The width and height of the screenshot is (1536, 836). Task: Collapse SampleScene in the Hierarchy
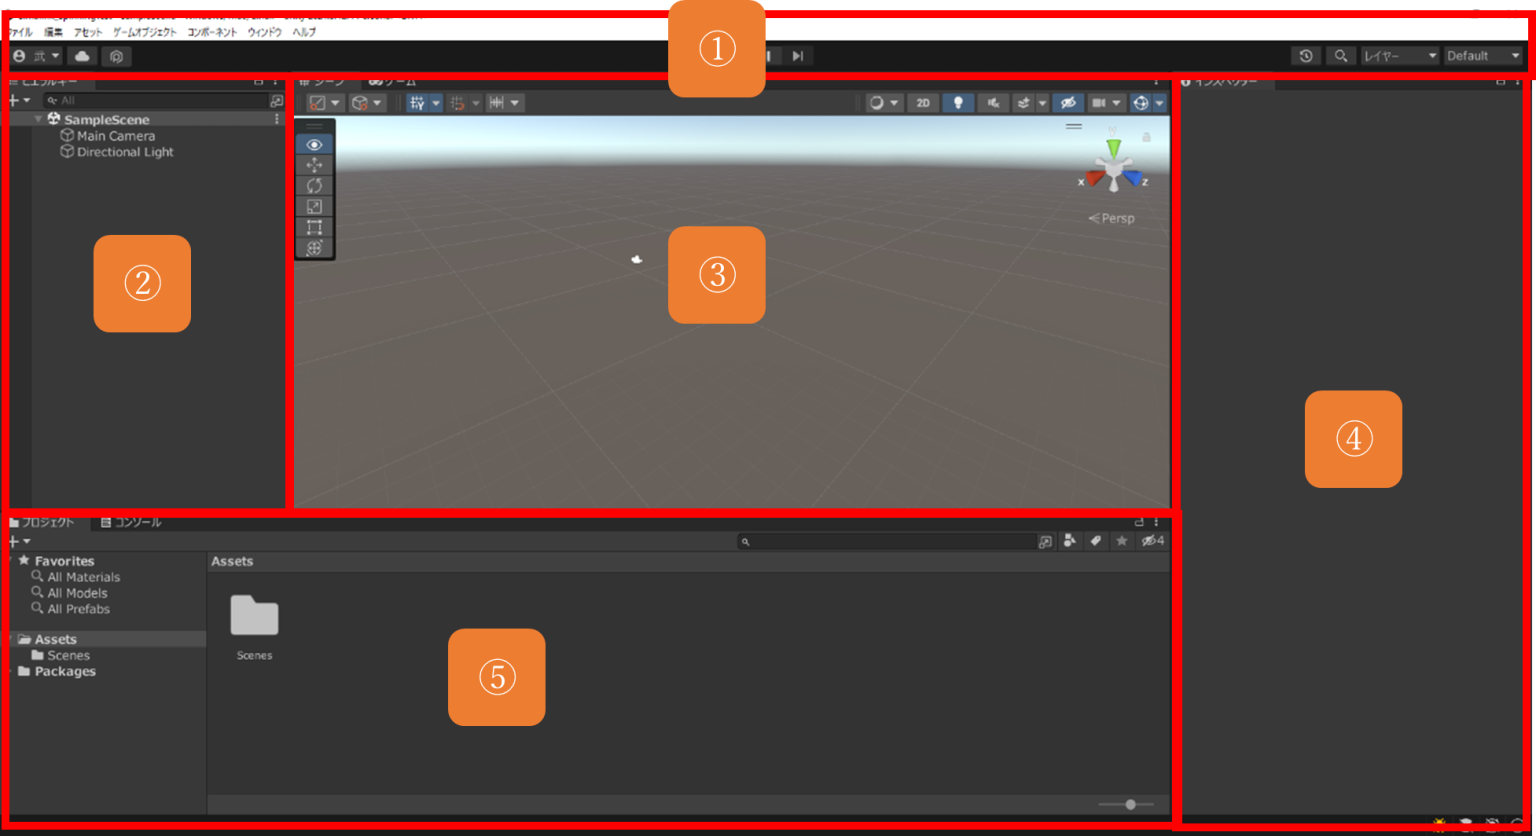pos(38,118)
